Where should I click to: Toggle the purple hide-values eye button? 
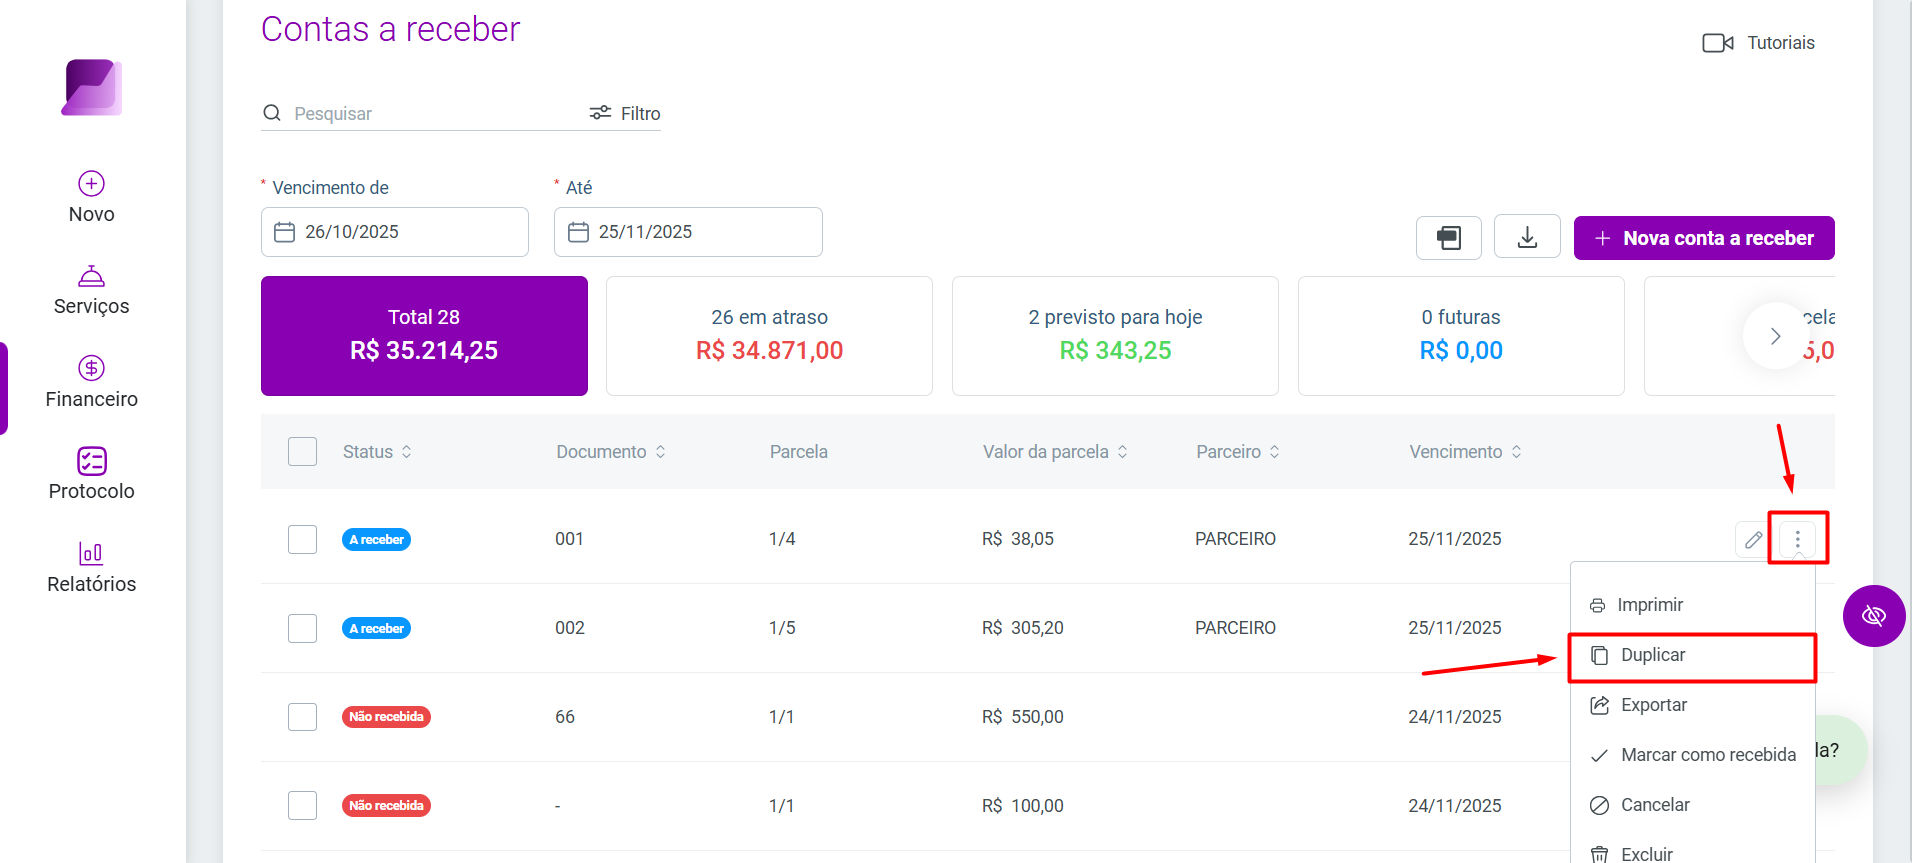(x=1874, y=616)
